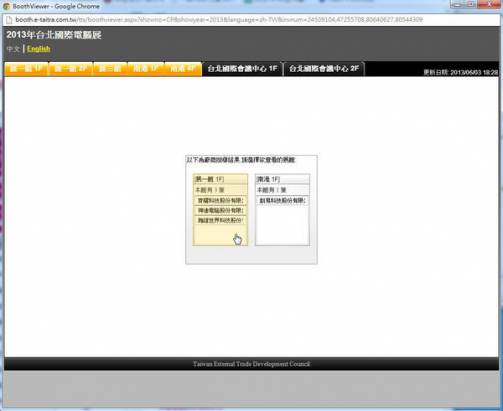This screenshot has height=411, width=503.
Task: Switch language to 中文
Action: click(13, 49)
